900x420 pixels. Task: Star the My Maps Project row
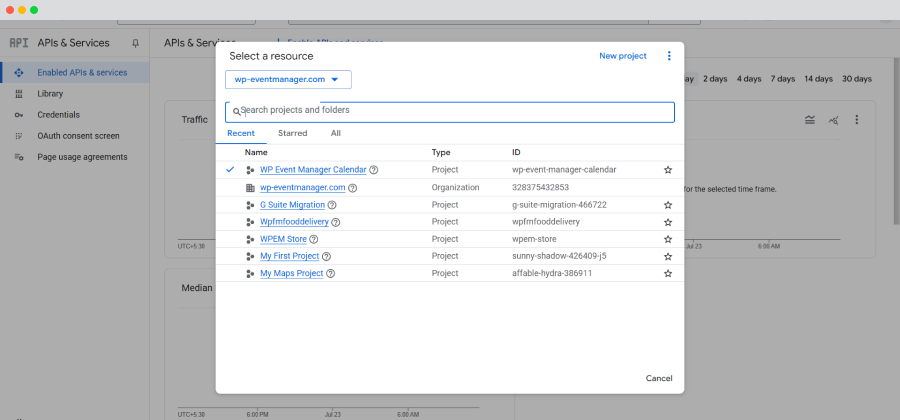click(668, 274)
